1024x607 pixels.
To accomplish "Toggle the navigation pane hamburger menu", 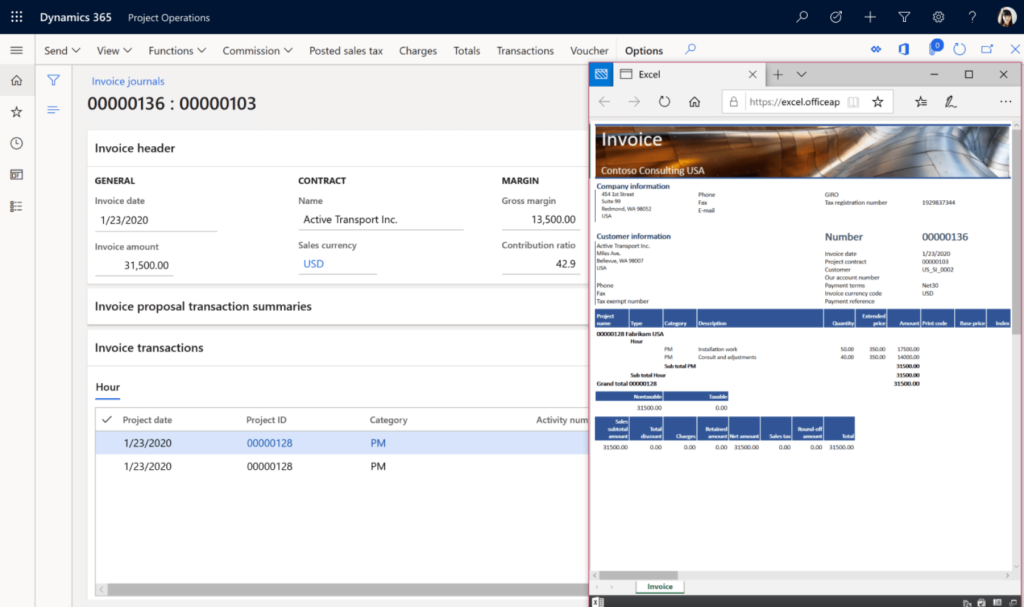I will [x=16, y=48].
